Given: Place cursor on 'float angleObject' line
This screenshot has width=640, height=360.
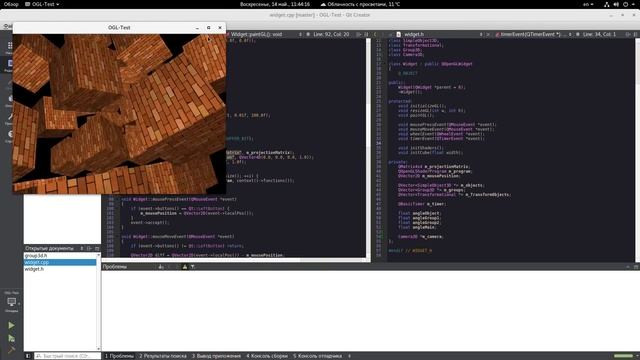Looking at the screenshot, I should click(419, 213).
